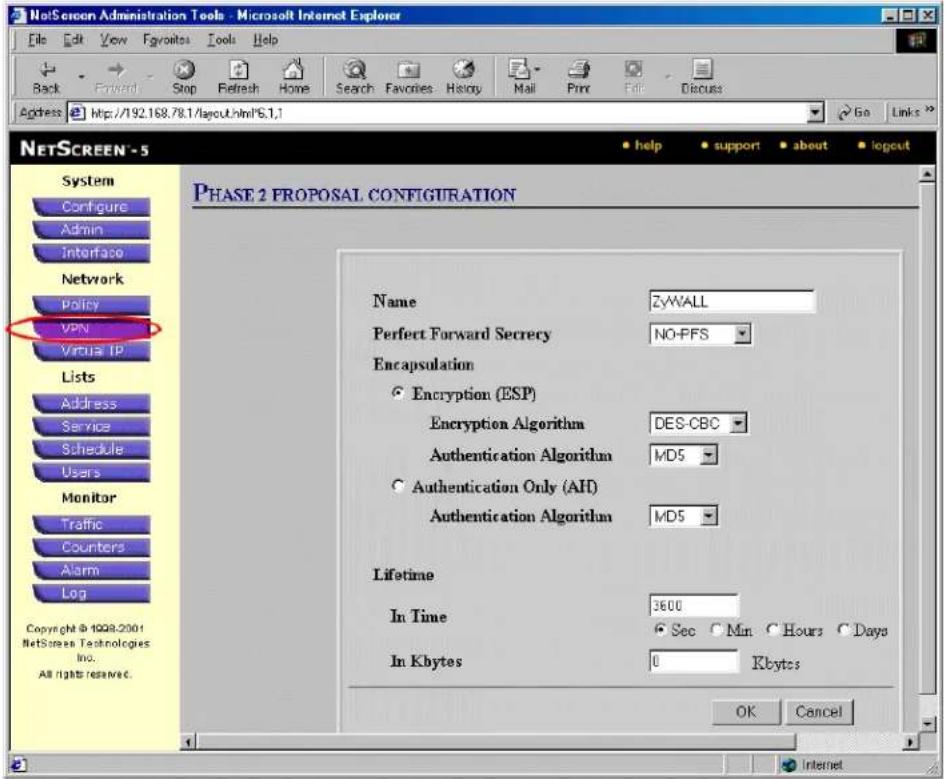Click the Forward toolbar icon

116,70
